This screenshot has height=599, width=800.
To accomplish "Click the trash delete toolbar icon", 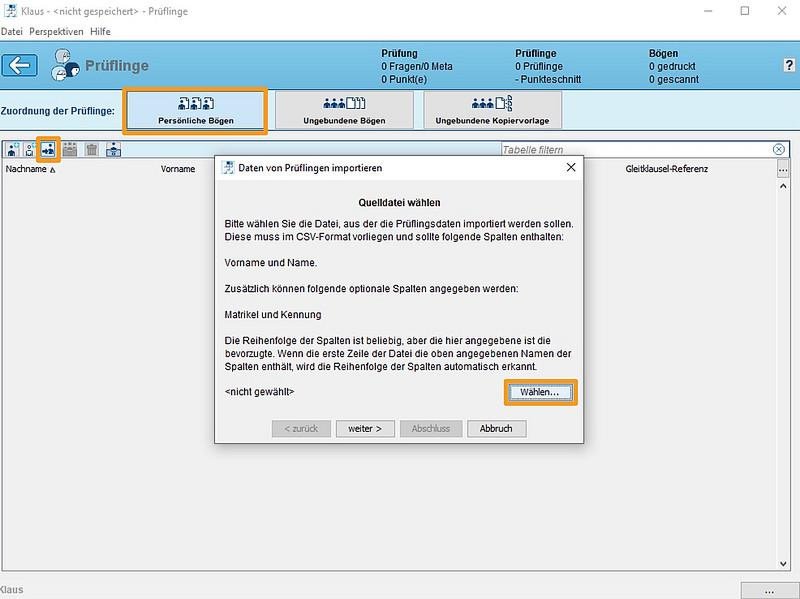I will click(91, 149).
